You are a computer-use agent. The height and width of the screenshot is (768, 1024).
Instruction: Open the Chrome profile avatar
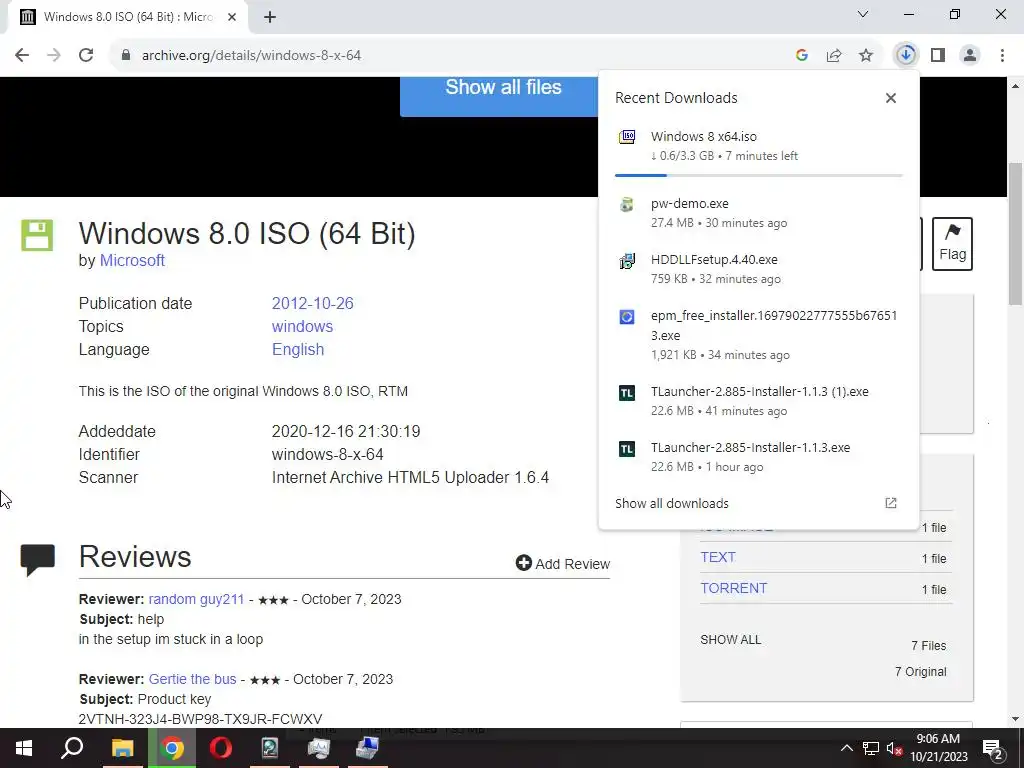click(x=970, y=56)
